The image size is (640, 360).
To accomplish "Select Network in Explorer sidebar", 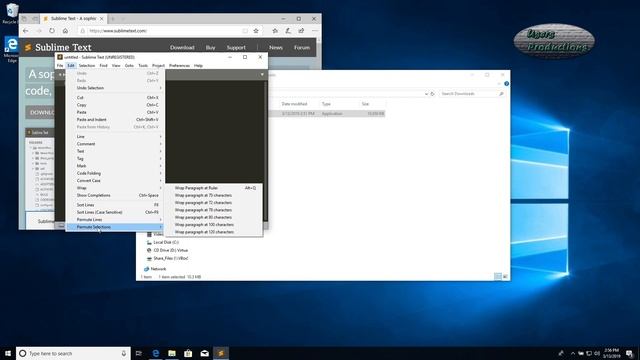I will [x=155, y=269].
